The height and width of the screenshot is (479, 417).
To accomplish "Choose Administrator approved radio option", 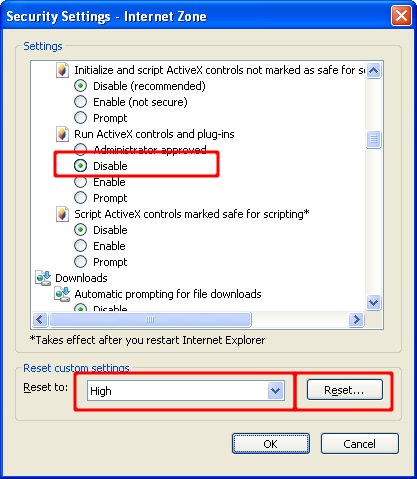I will [80, 150].
